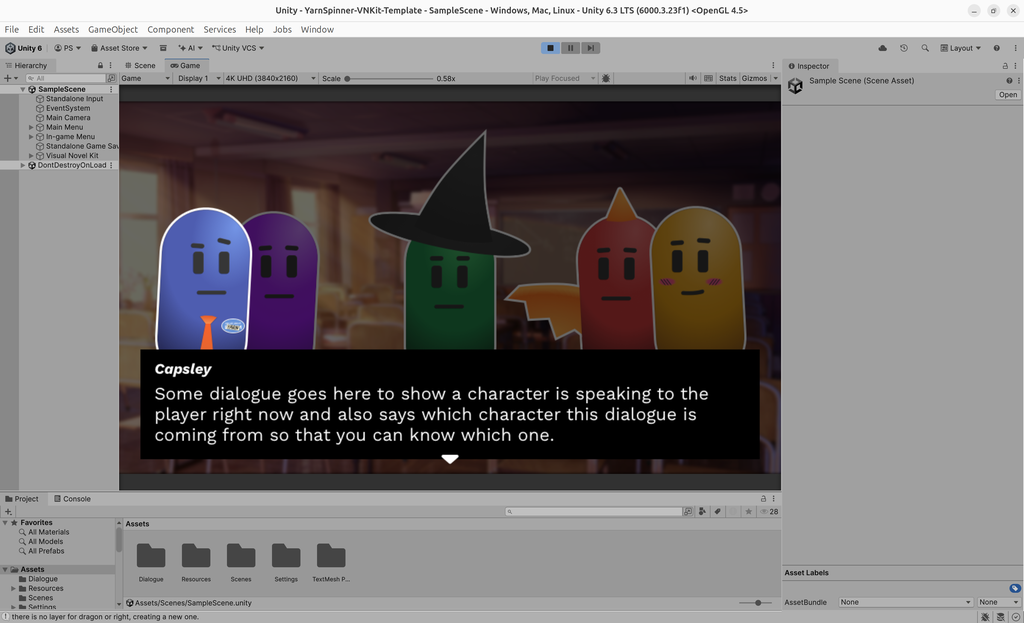Toggle Mute Audio in Game view
The height and width of the screenshot is (623, 1024).
click(692, 78)
